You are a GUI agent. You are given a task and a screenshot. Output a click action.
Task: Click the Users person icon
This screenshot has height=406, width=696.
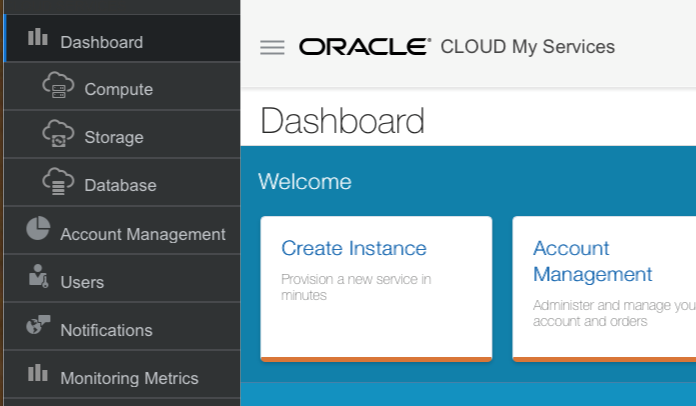point(38,276)
